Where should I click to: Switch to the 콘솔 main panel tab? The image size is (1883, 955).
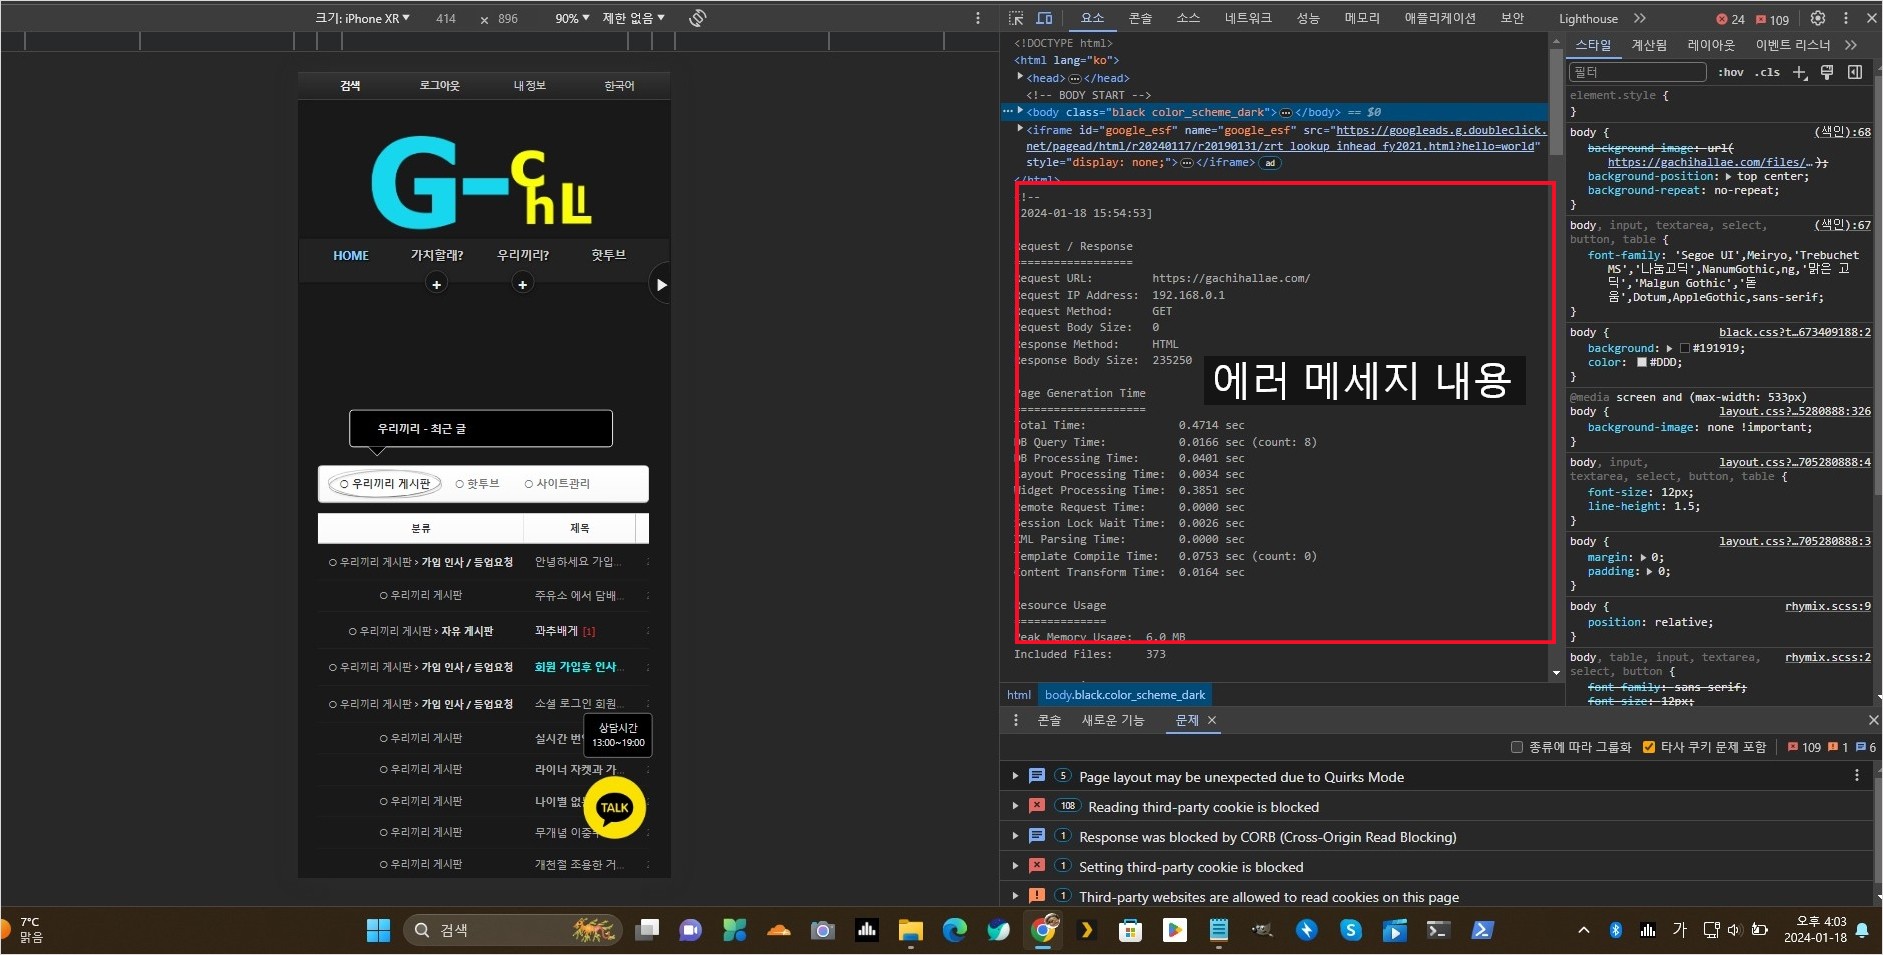(x=1140, y=18)
